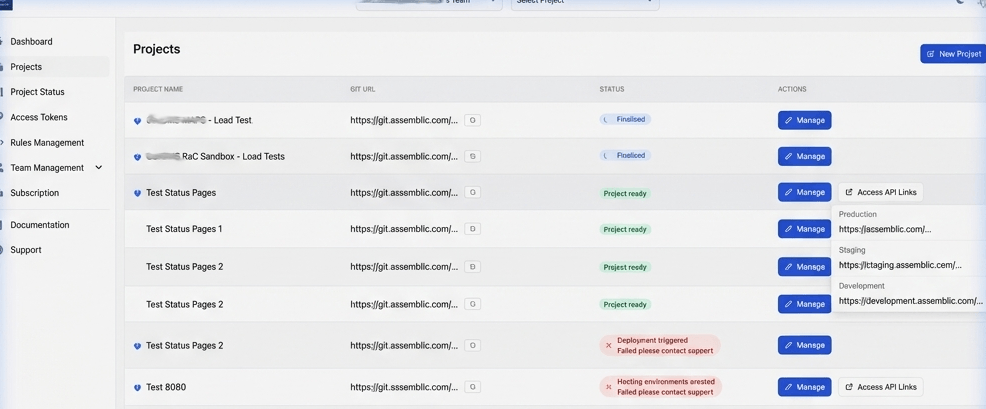Copy the git URL for RaC Sandbox - Load Tests
The image size is (986, 409).
(472, 156)
